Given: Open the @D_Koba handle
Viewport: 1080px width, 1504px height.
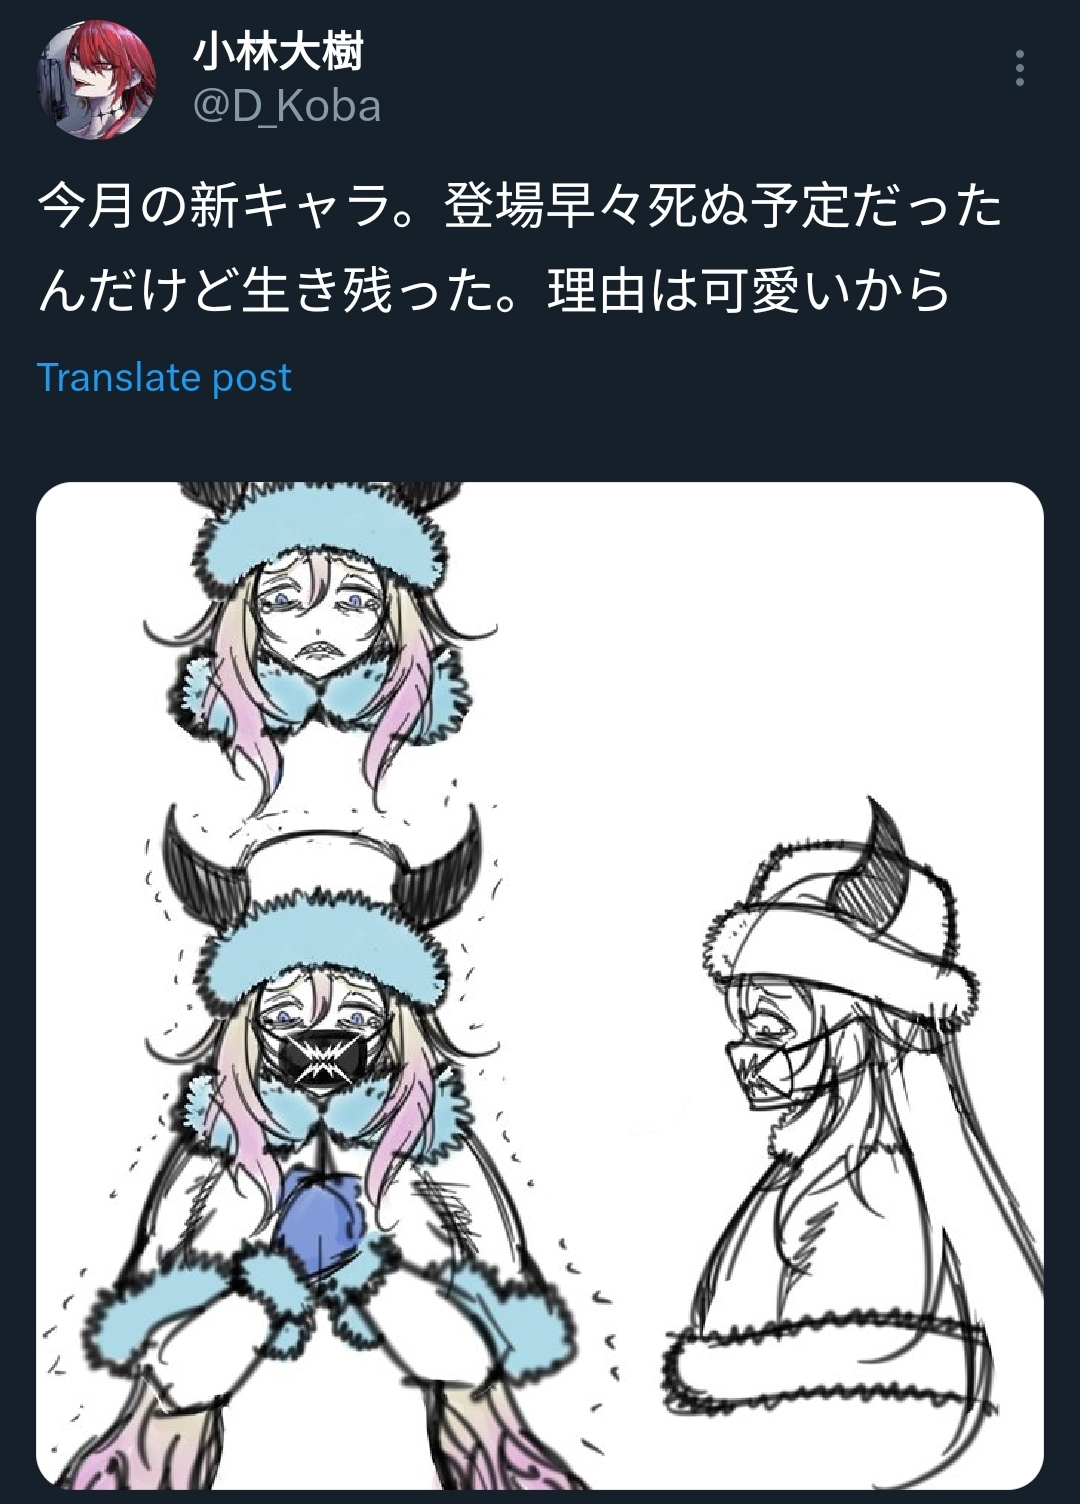Looking at the screenshot, I should coord(287,106).
